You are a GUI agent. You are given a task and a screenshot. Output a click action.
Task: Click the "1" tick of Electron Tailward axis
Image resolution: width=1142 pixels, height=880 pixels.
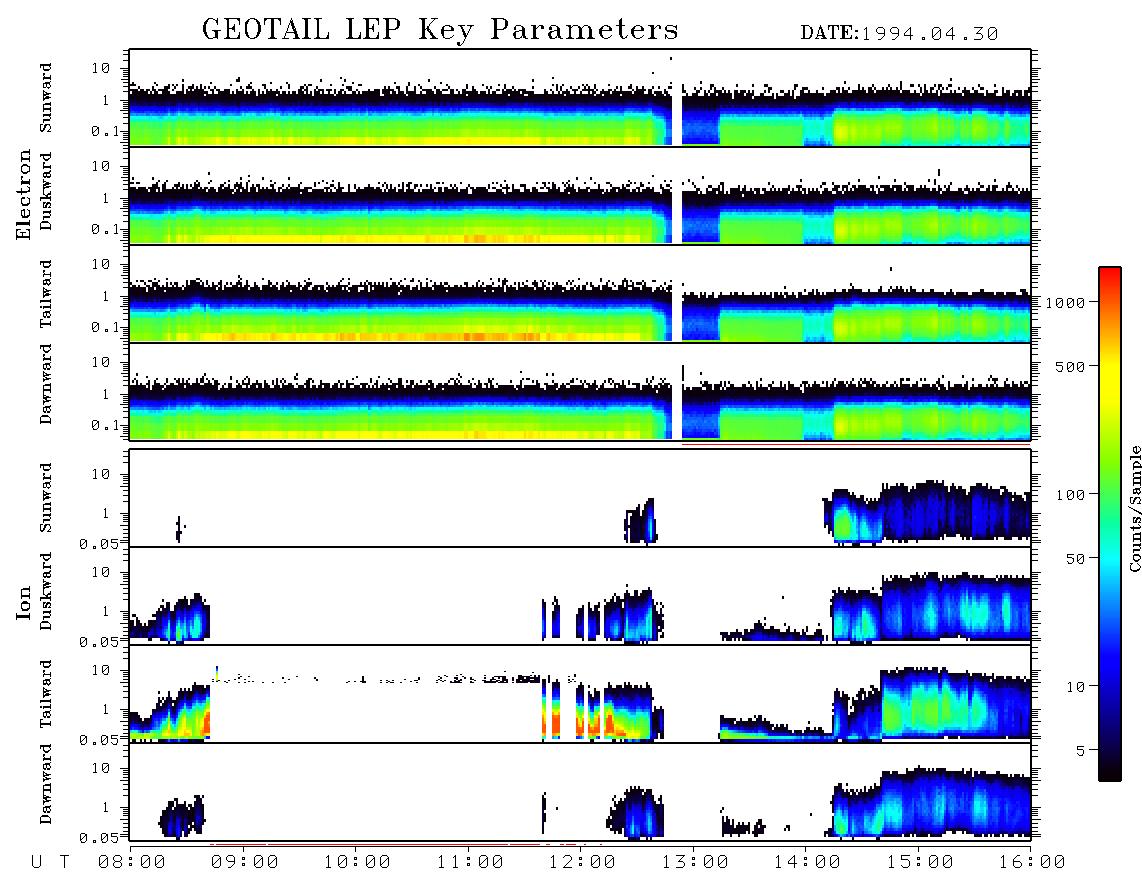pos(106,296)
